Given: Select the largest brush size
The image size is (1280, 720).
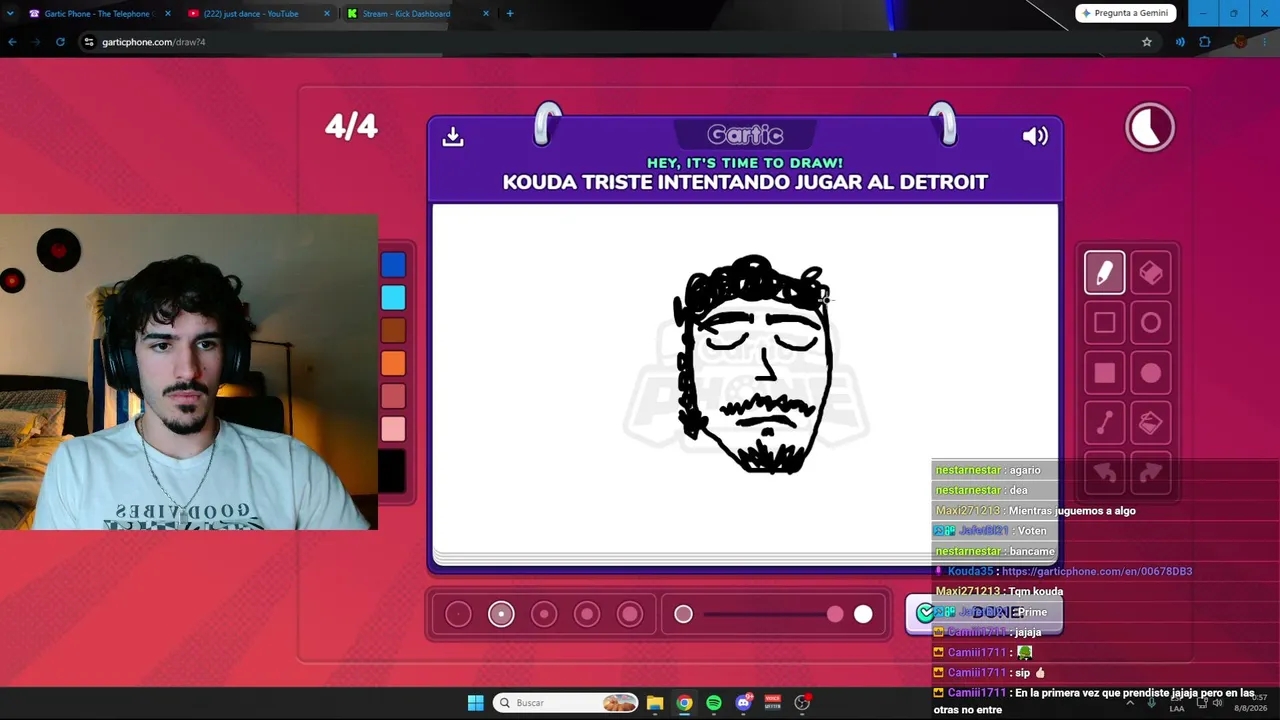Looking at the screenshot, I should (630, 614).
